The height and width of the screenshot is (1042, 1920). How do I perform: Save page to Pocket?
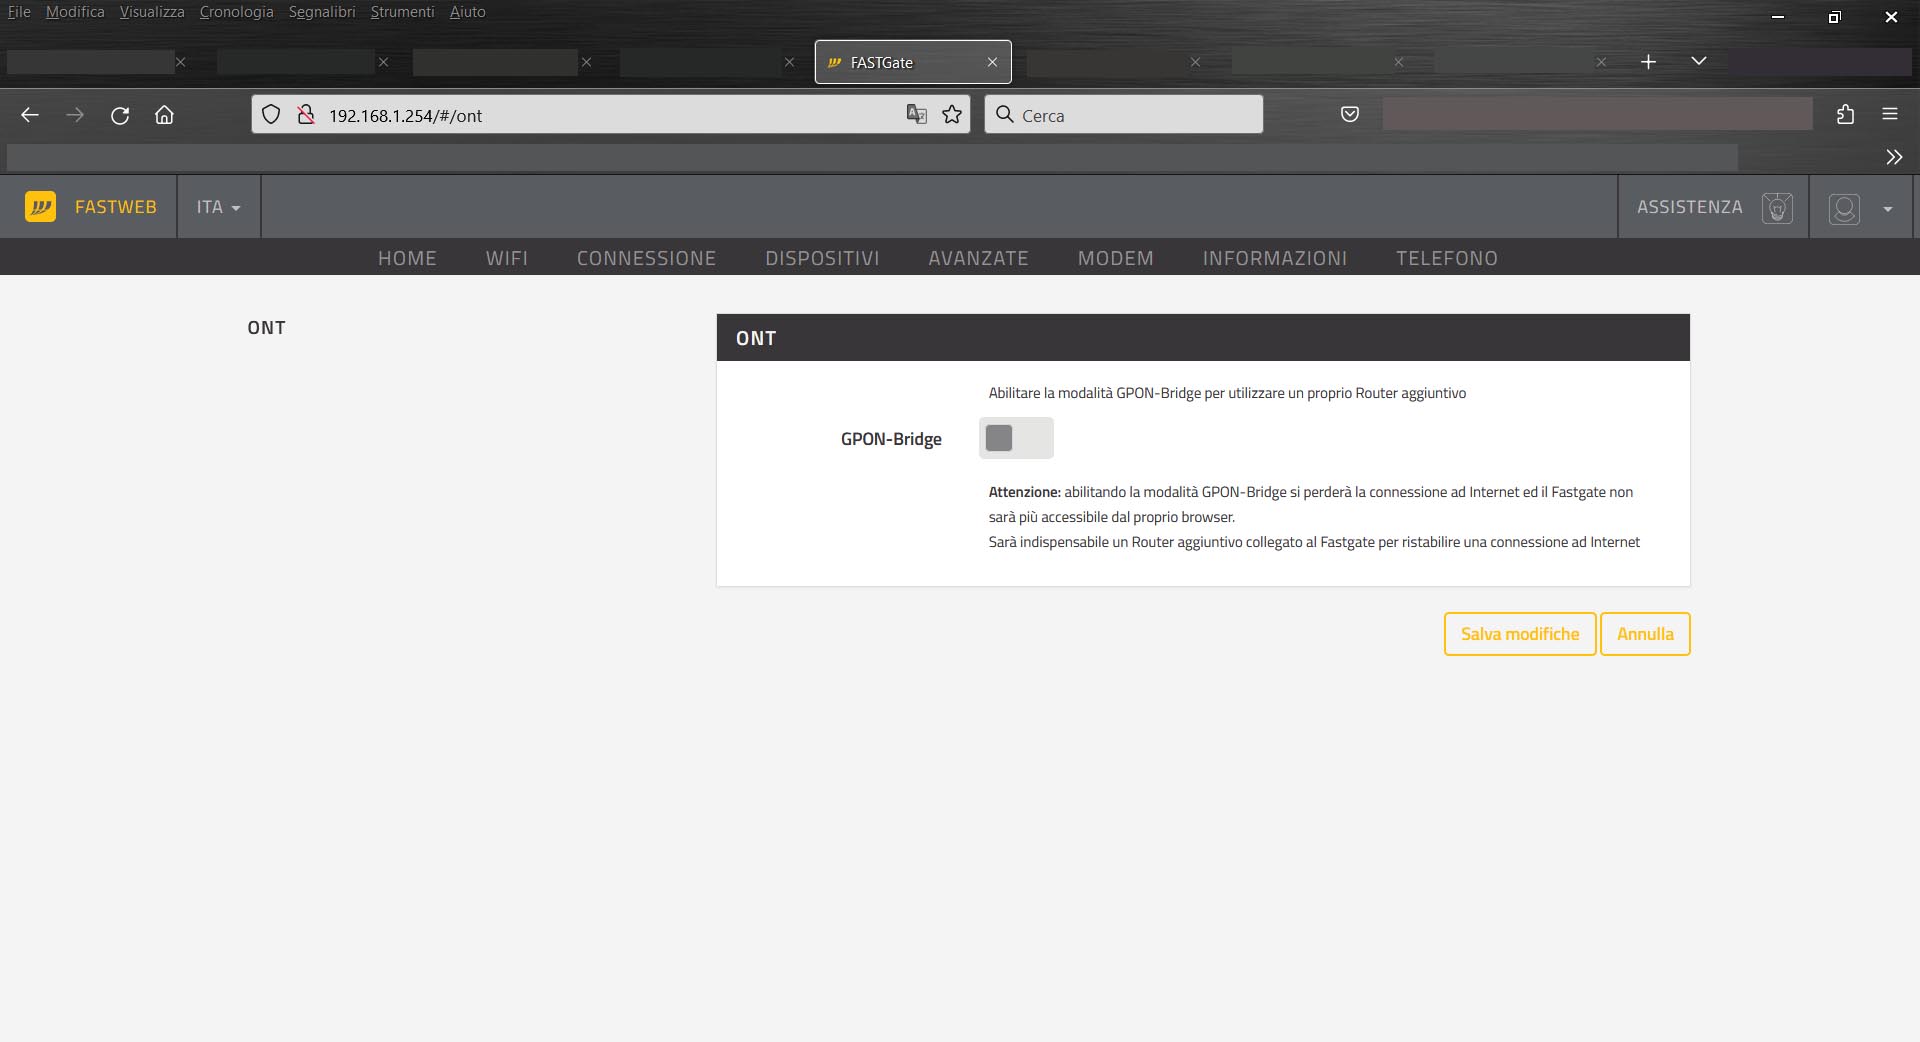(1349, 114)
